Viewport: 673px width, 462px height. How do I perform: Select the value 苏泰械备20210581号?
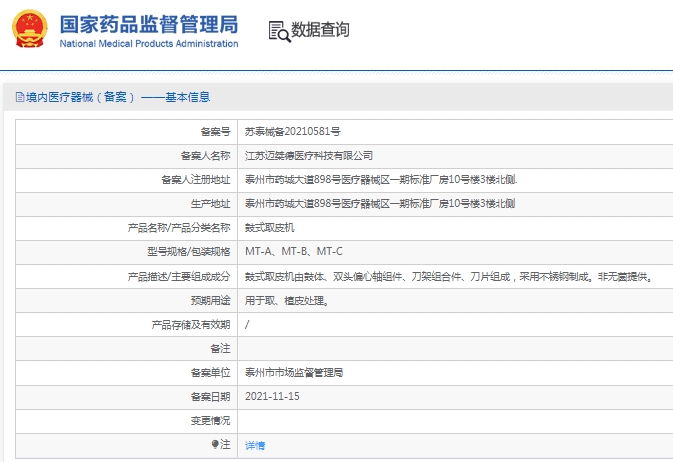293,131
